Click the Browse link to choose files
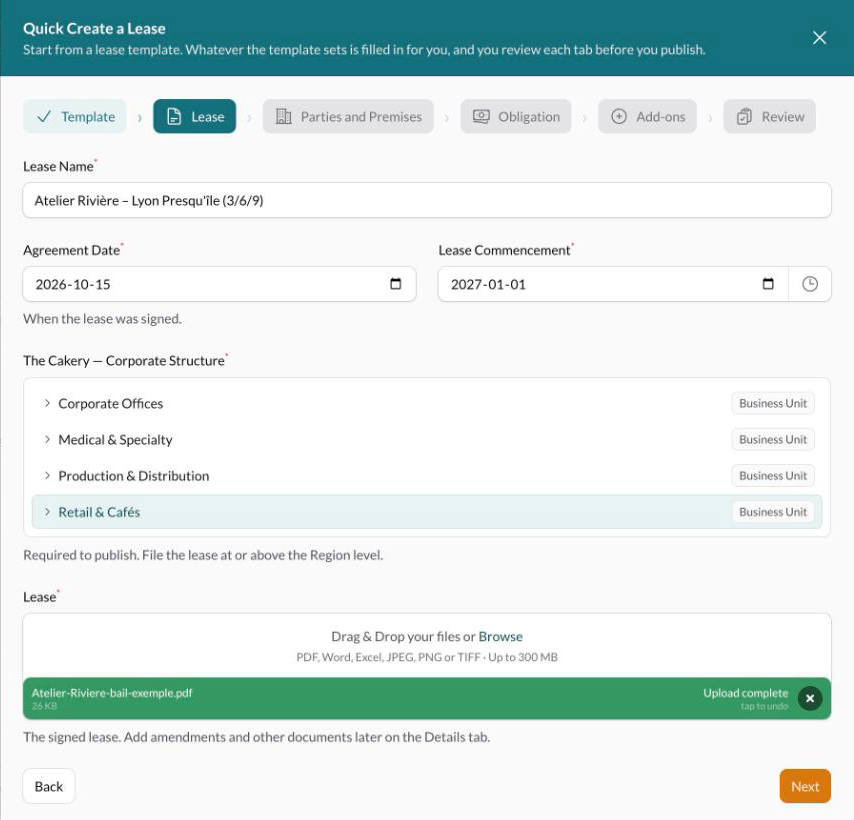 point(500,637)
